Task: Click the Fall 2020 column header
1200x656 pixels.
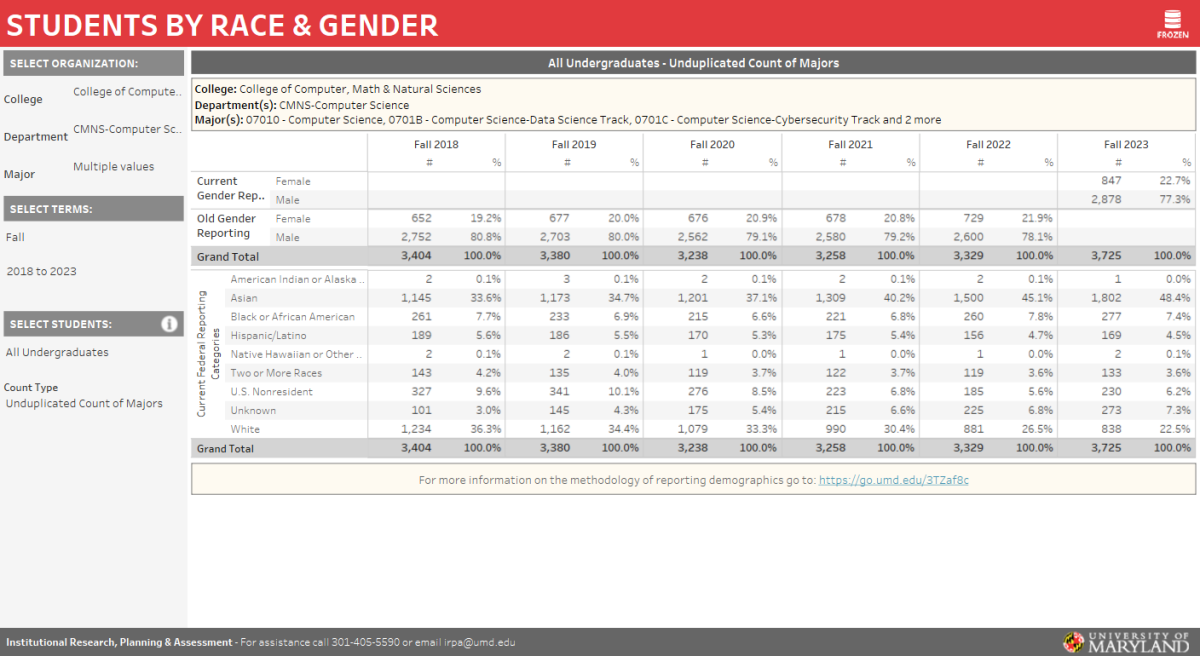Action: click(x=712, y=145)
